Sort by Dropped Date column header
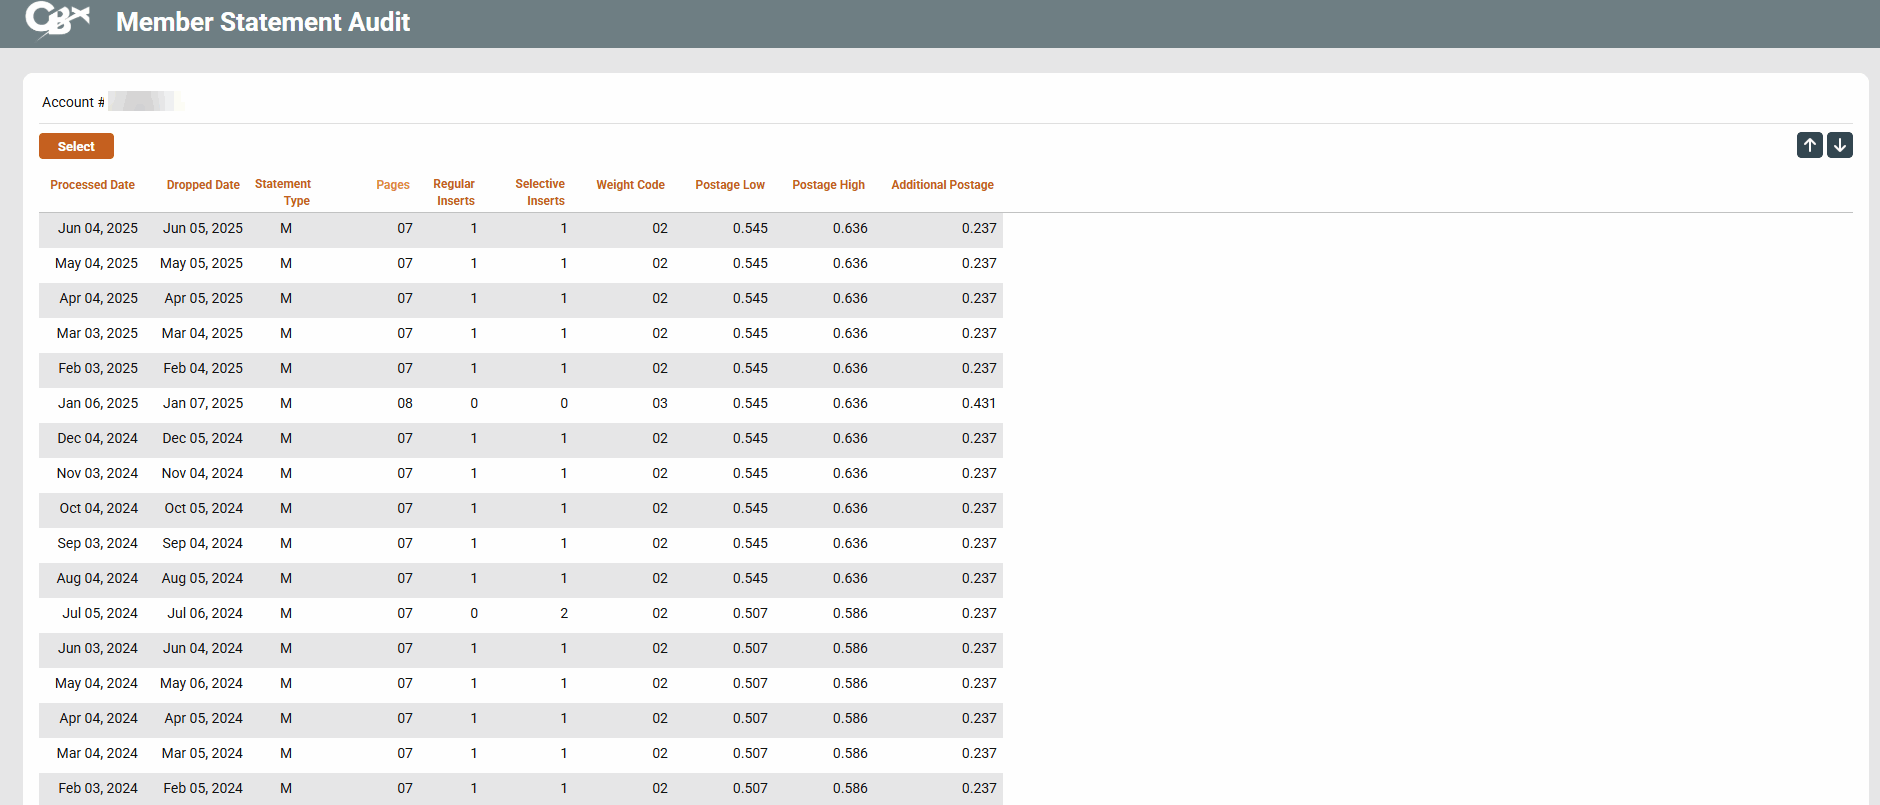This screenshot has height=805, width=1880. click(x=203, y=185)
